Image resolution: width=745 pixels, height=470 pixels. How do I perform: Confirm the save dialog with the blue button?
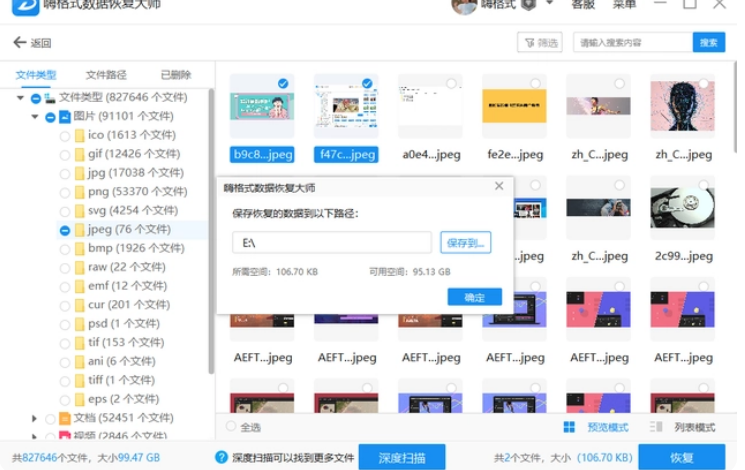click(474, 297)
